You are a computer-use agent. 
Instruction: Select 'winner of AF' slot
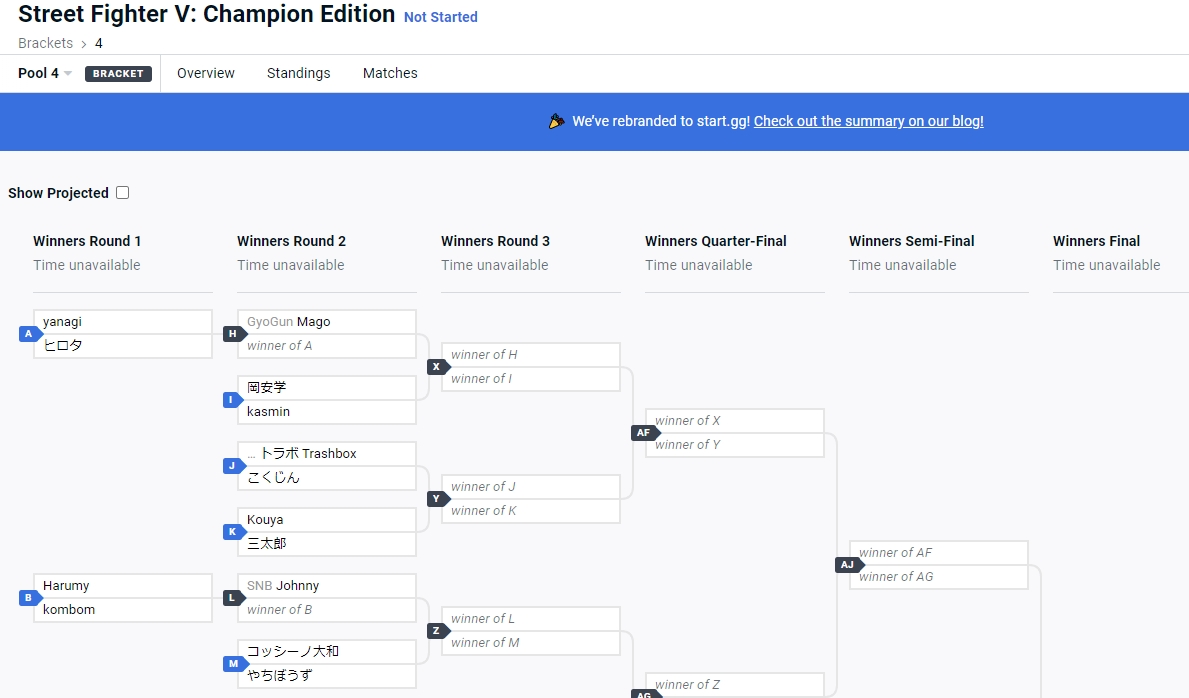(x=939, y=553)
